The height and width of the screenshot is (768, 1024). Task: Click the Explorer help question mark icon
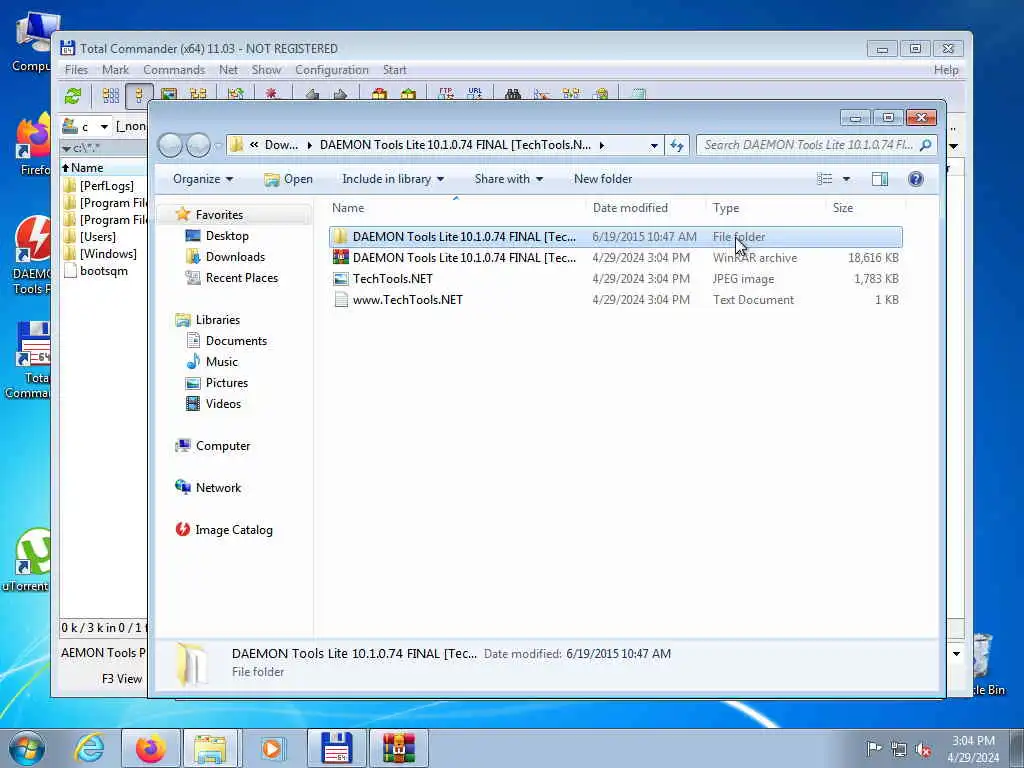coord(916,179)
